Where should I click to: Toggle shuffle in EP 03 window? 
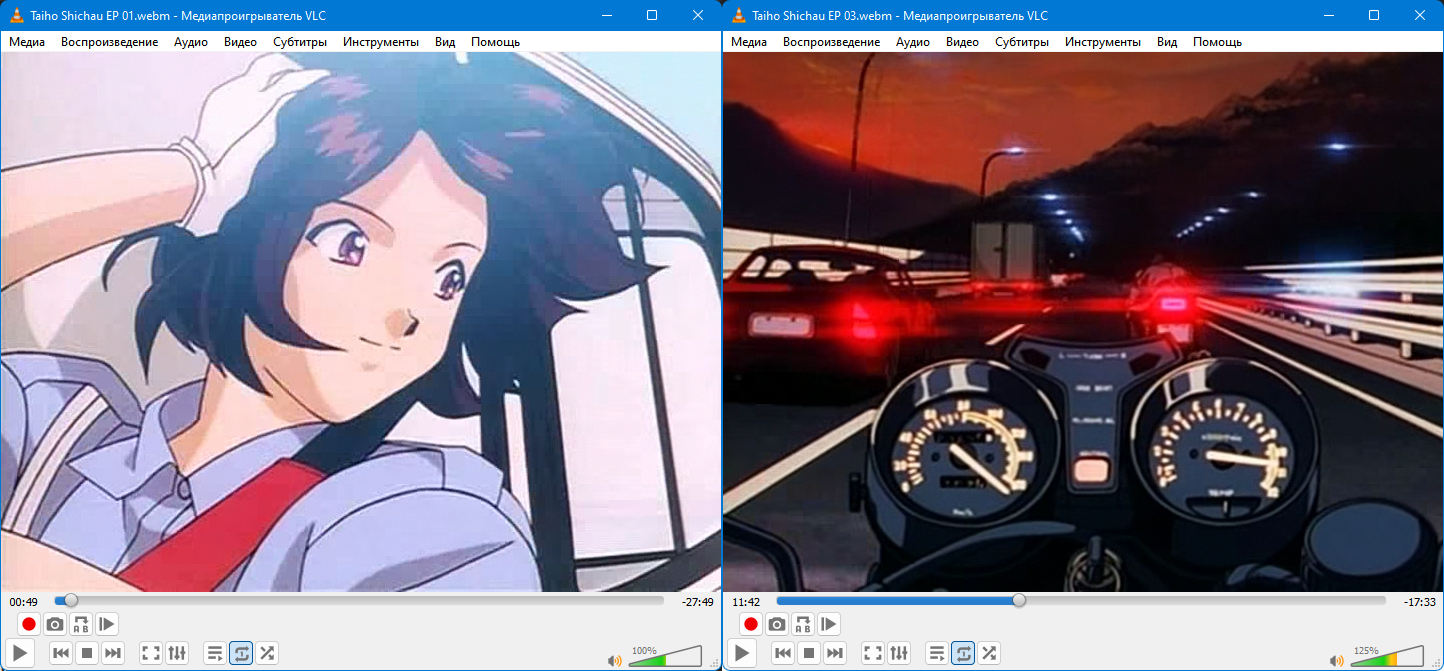coord(989,653)
